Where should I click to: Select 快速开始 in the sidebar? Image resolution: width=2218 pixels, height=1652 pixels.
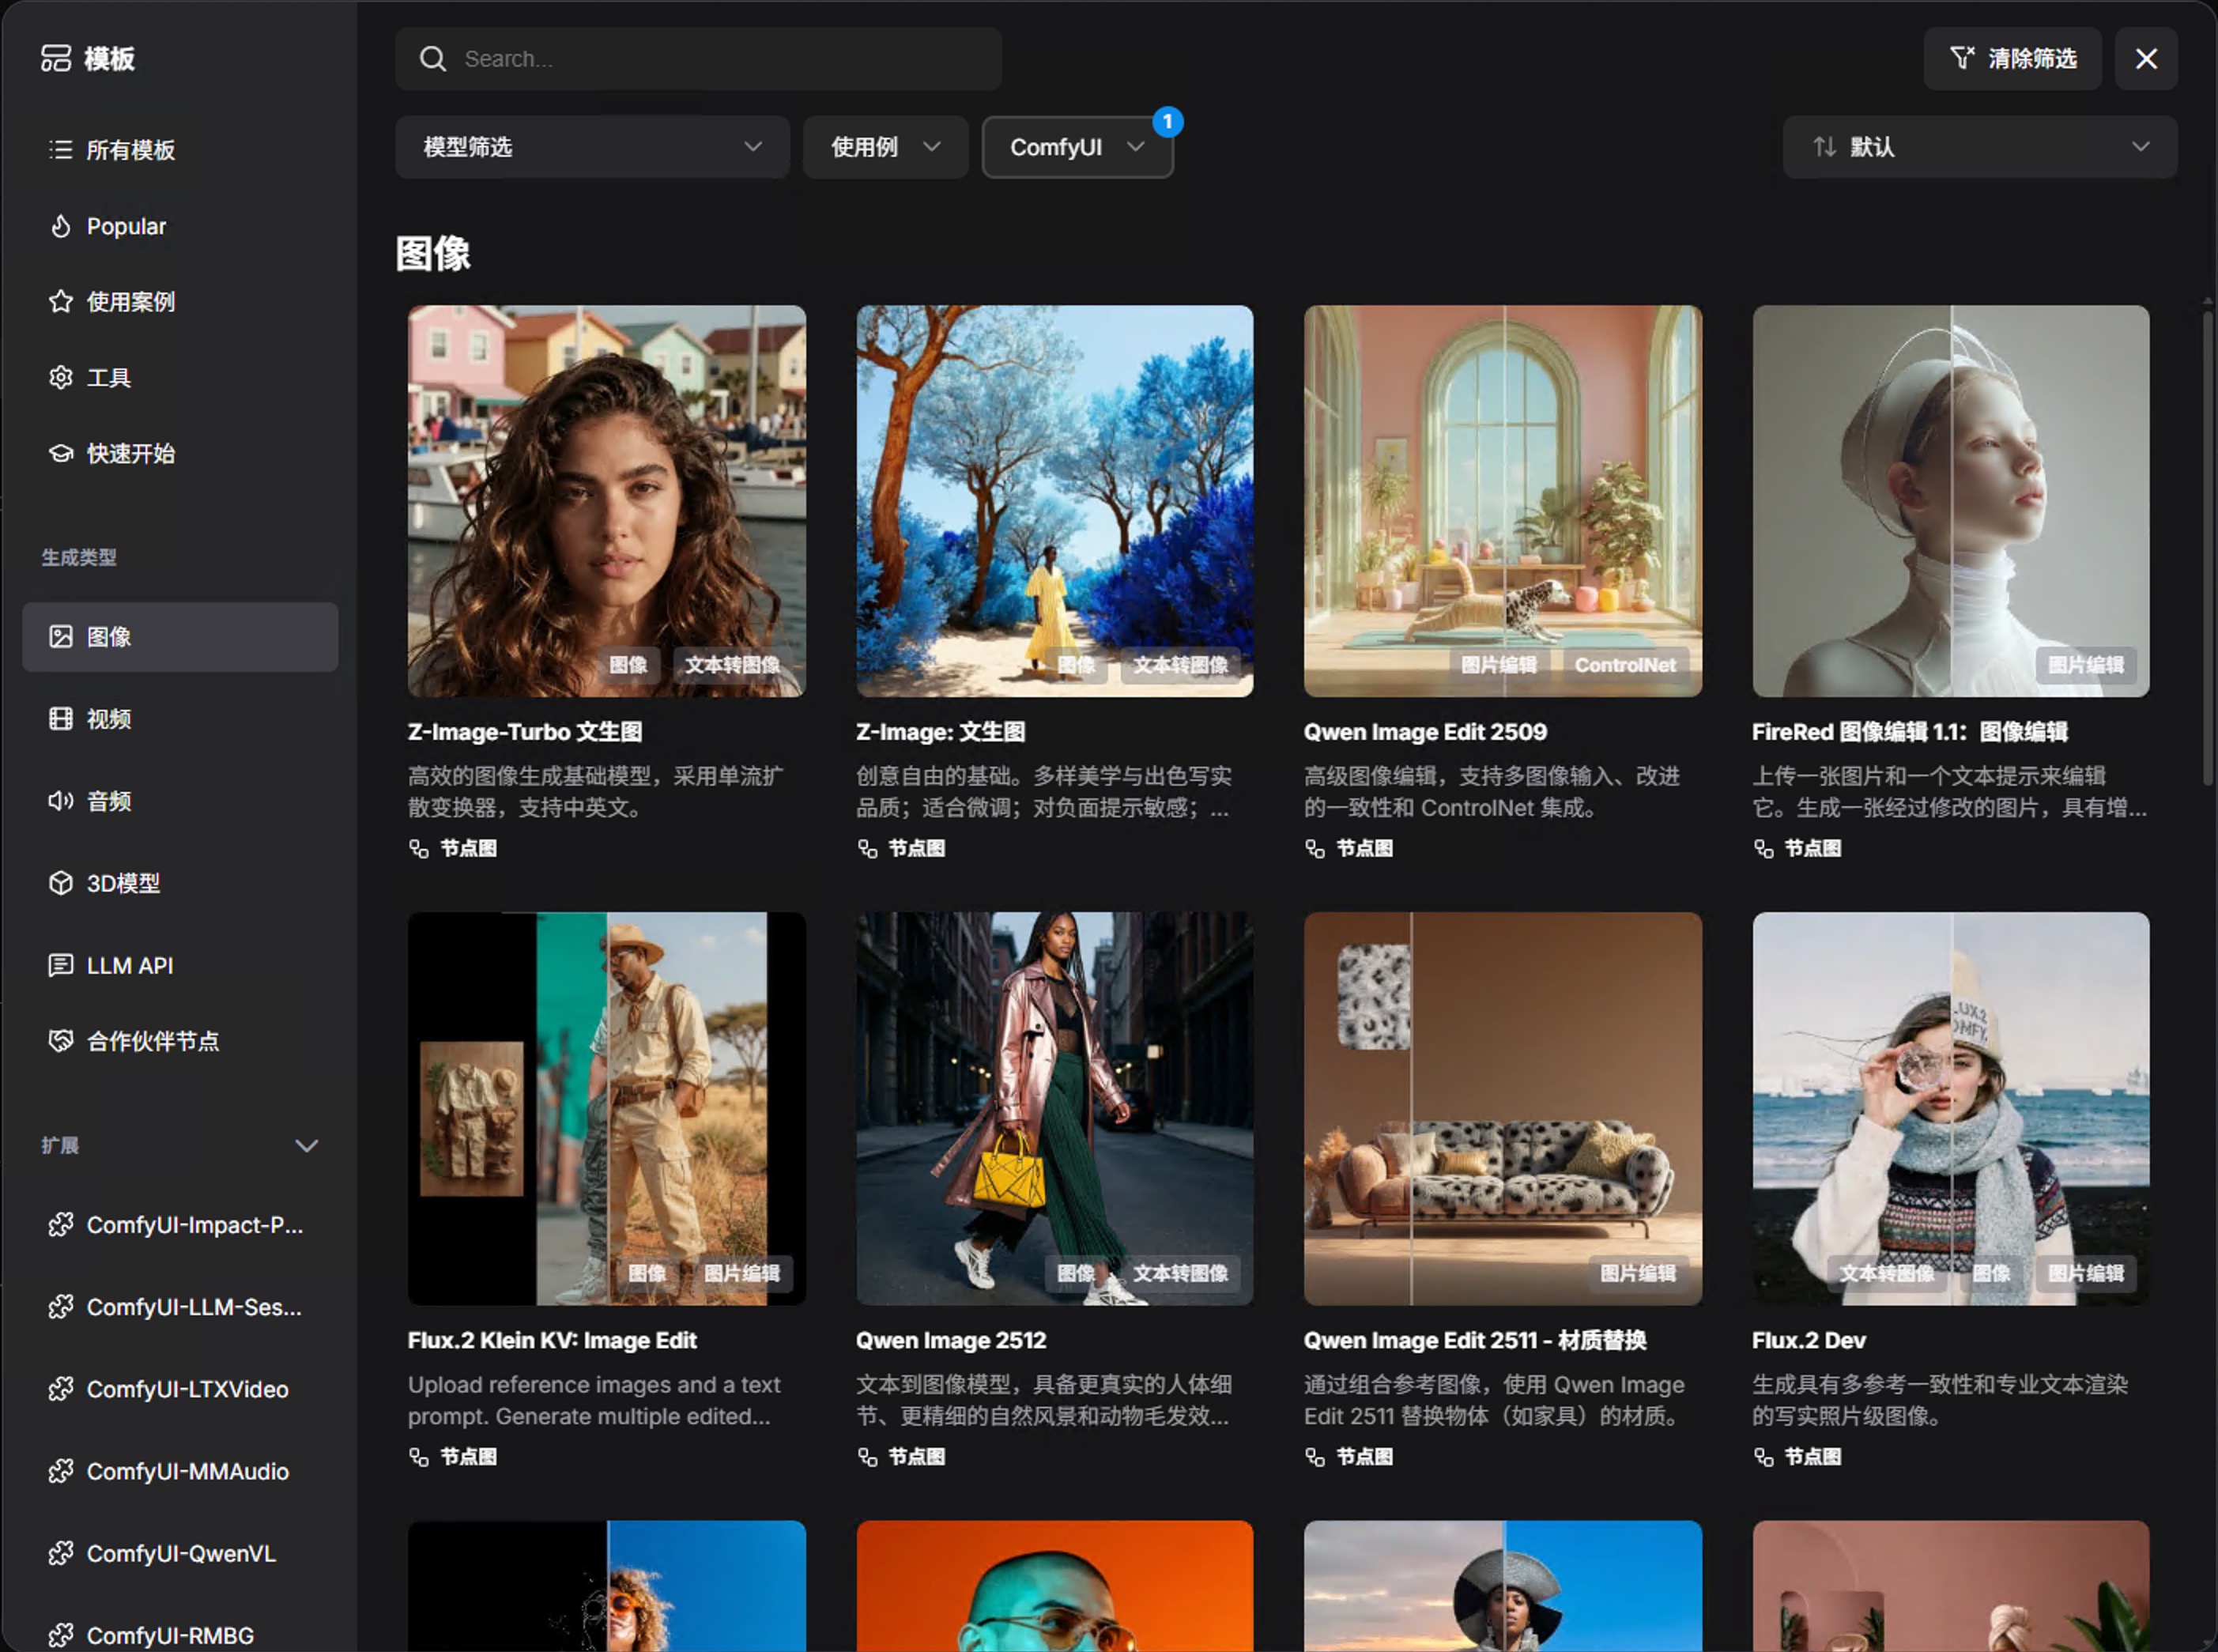point(130,453)
